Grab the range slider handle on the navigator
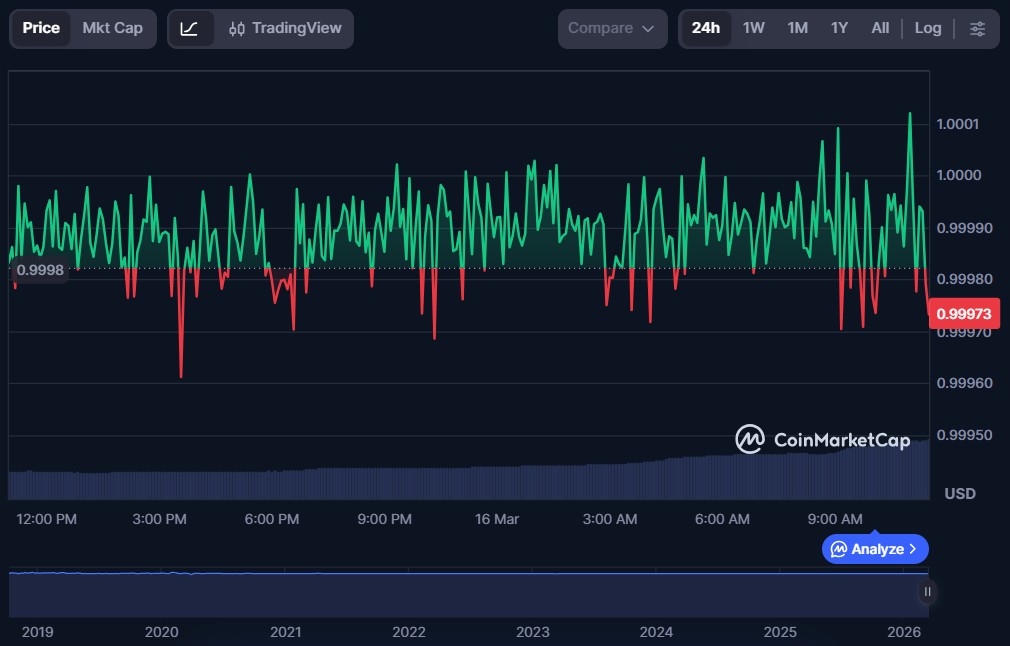Viewport: 1010px width, 646px height. click(927, 592)
